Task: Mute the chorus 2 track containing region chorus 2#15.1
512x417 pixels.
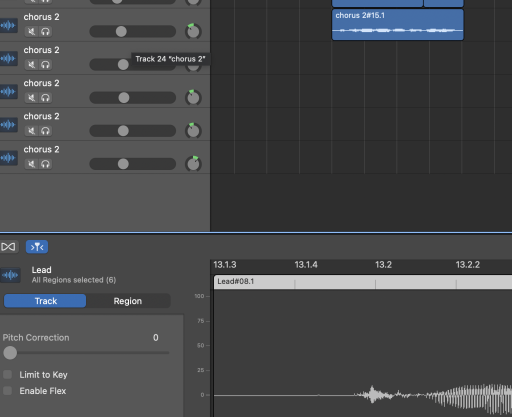Action: click(31, 32)
